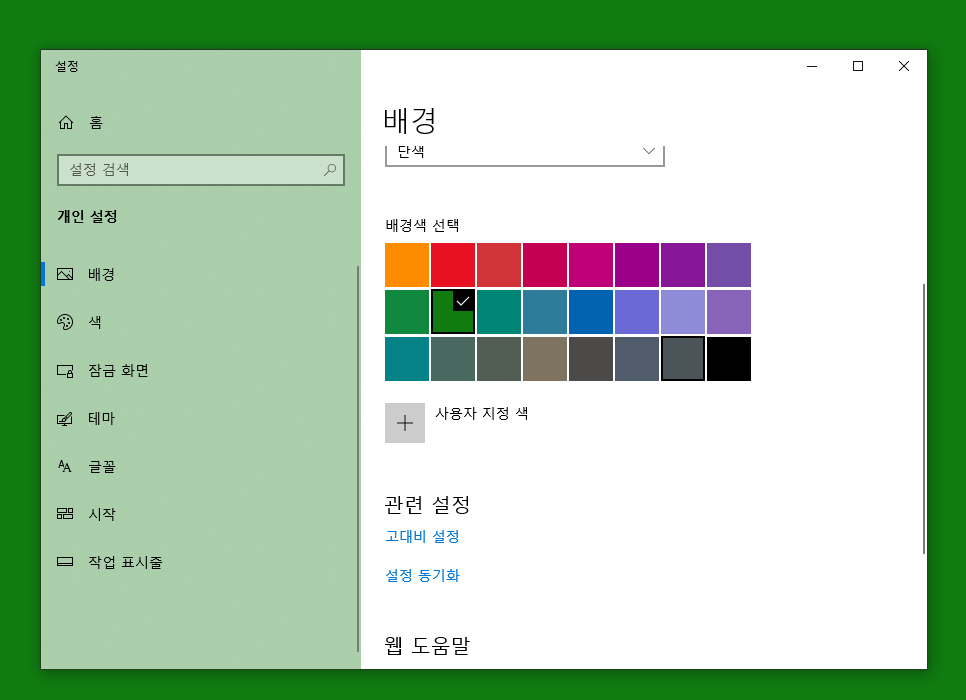Click the sidebar vertical scrollbar
The height and width of the screenshot is (700, 966).
coord(358,458)
